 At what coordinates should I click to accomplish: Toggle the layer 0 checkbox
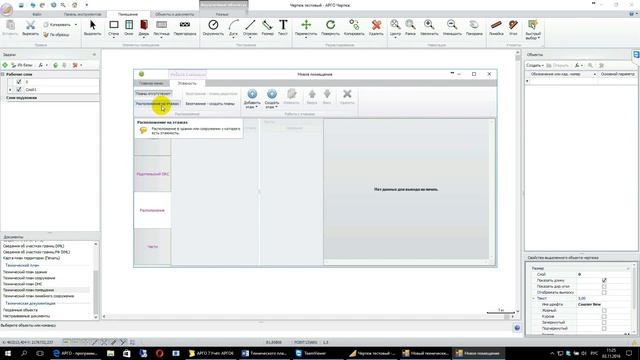(19, 82)
